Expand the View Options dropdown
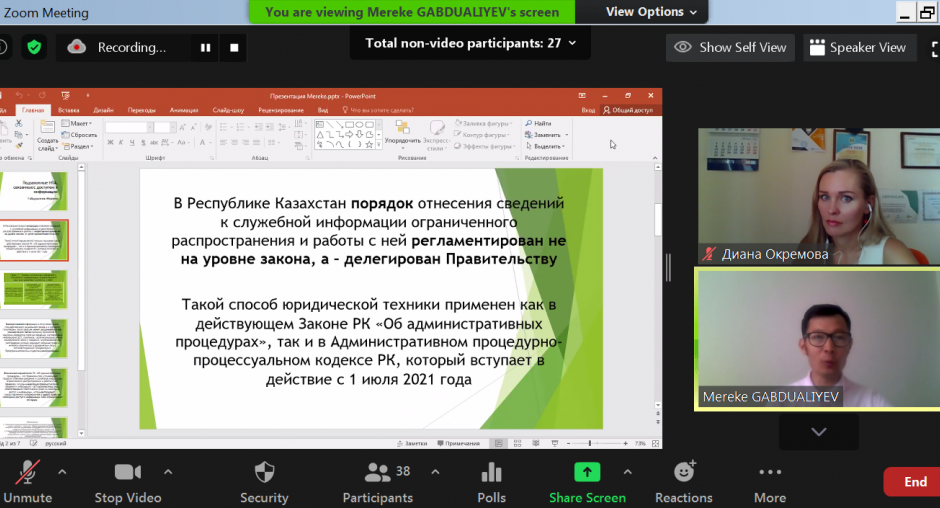This screenshot has width=940, height=508. (654, 12)
